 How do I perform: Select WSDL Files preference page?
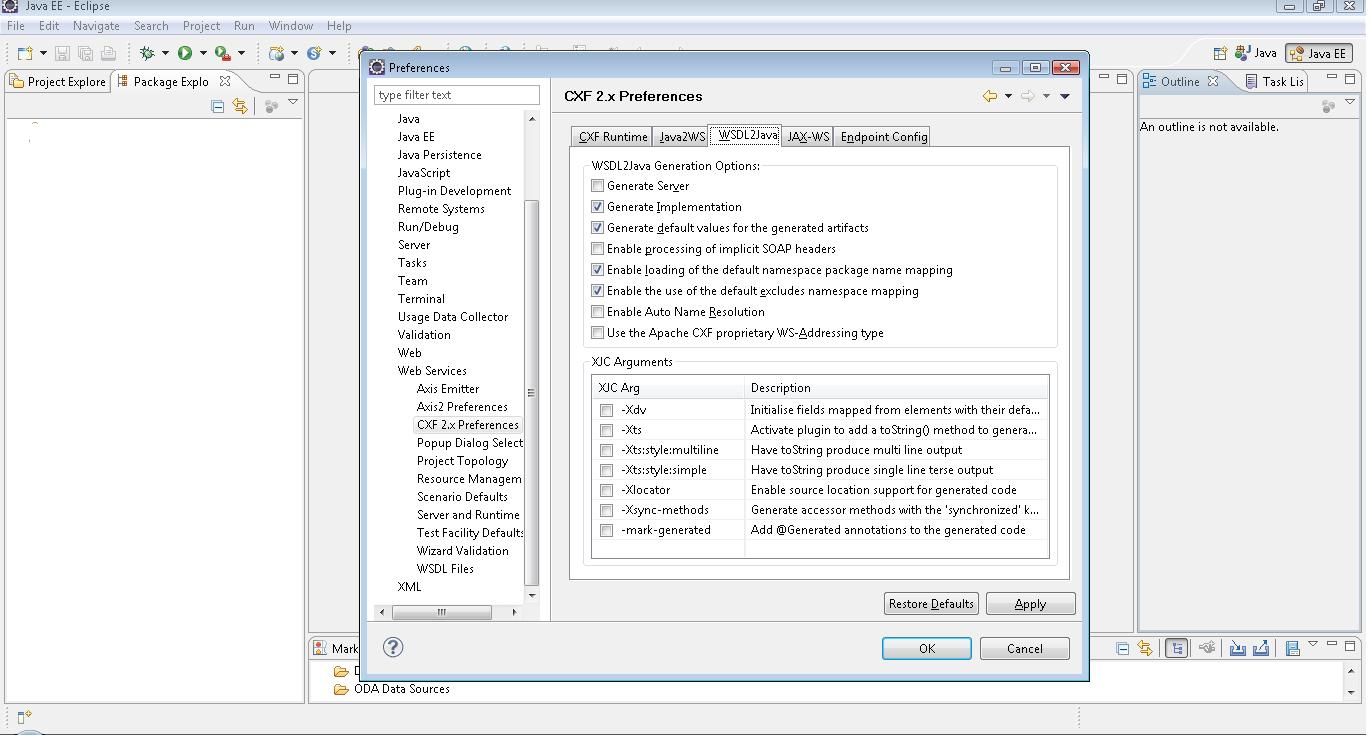pos(445,569)
